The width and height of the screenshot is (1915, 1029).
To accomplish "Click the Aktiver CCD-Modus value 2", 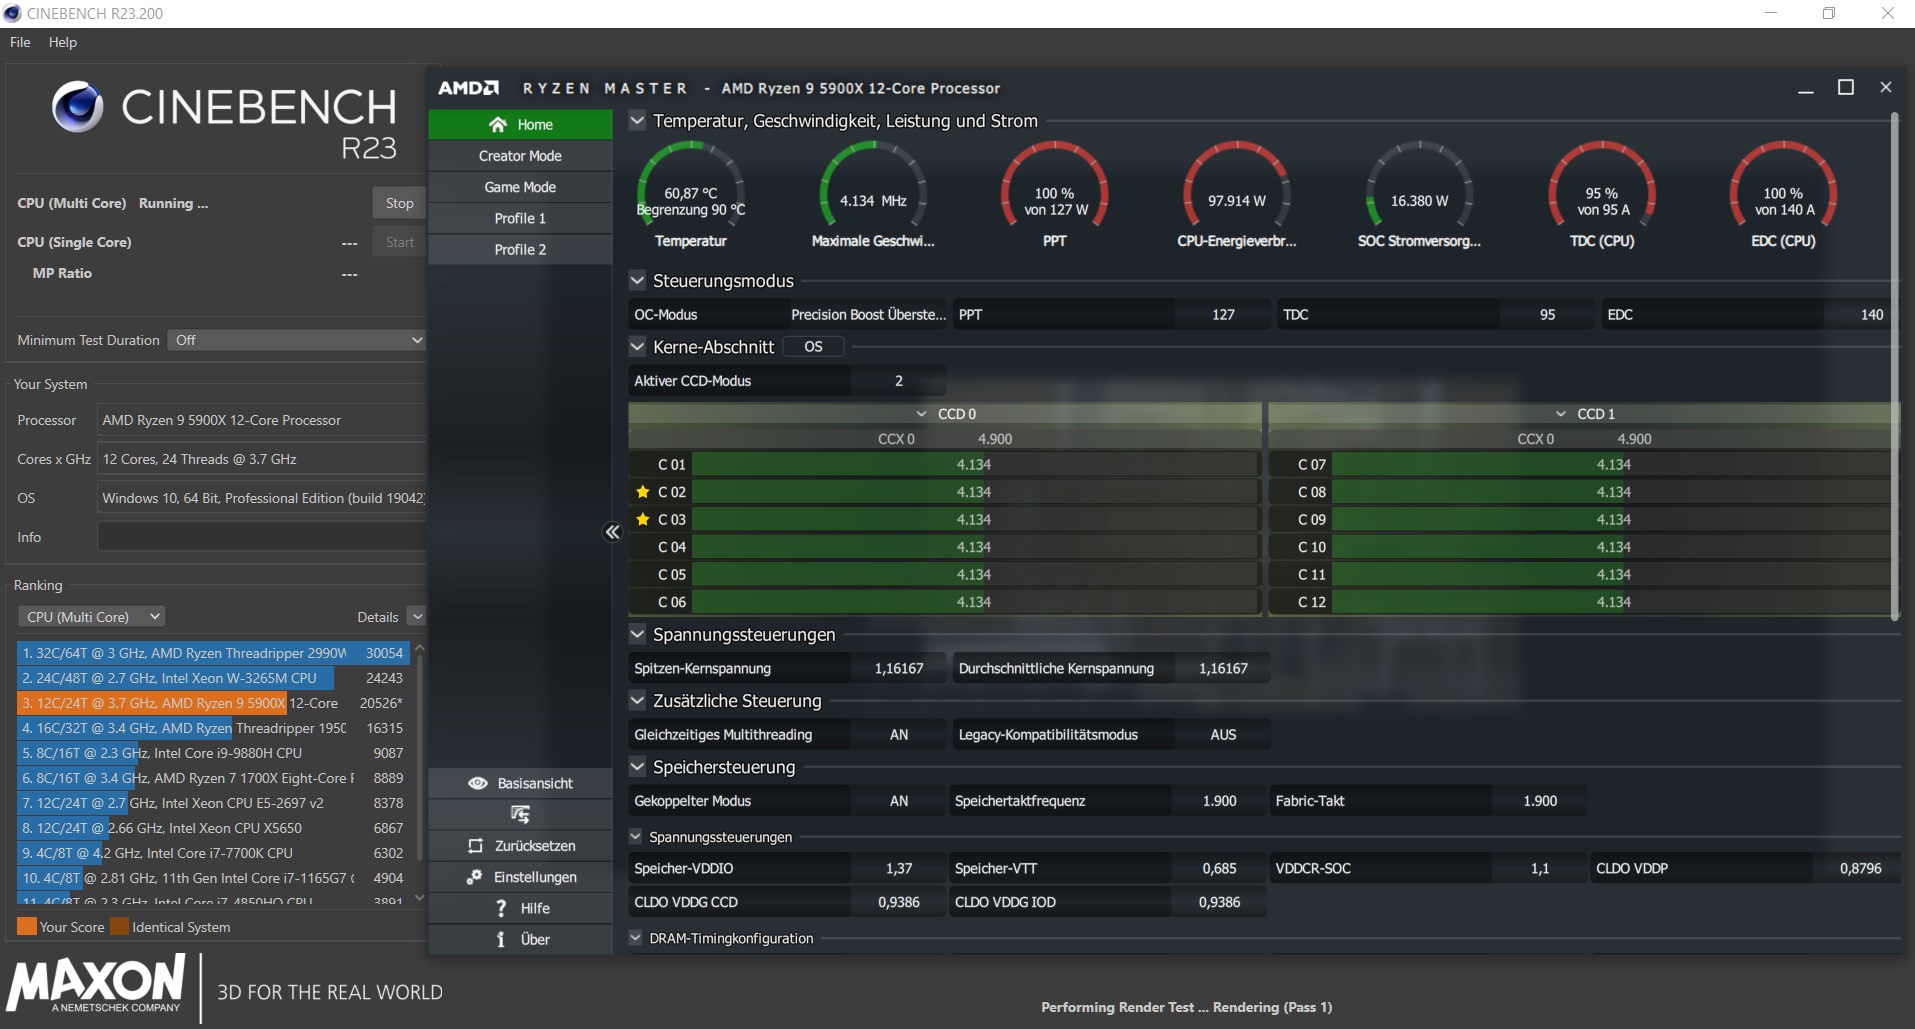I will click(899, 381).
